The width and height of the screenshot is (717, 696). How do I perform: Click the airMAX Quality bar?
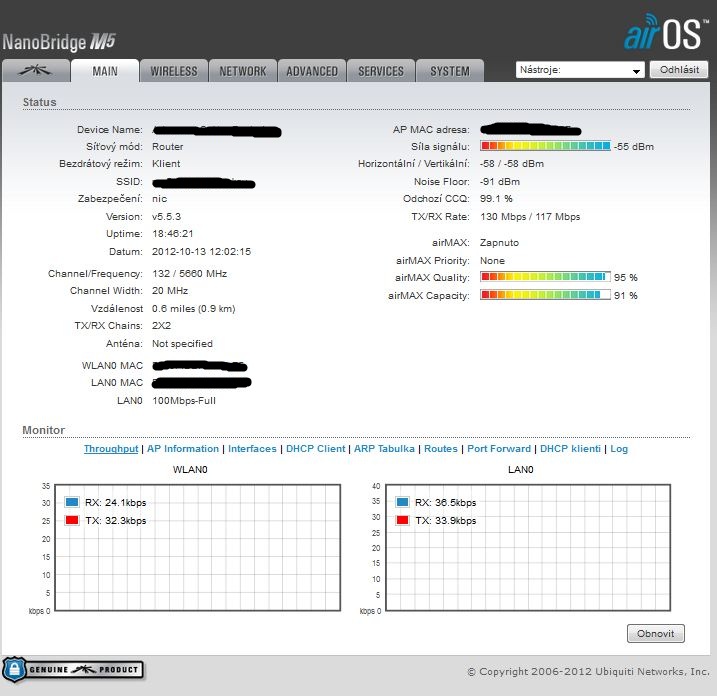[545, 277]
